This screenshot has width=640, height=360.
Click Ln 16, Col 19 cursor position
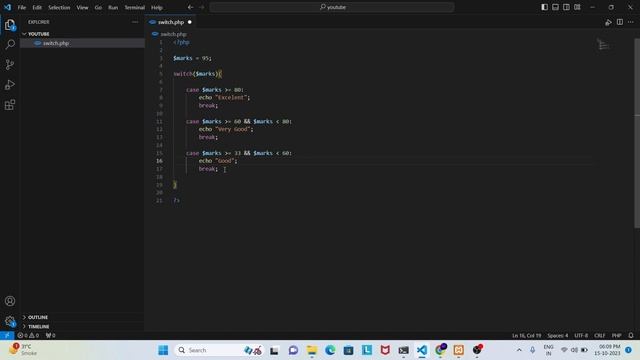point(527,336)
